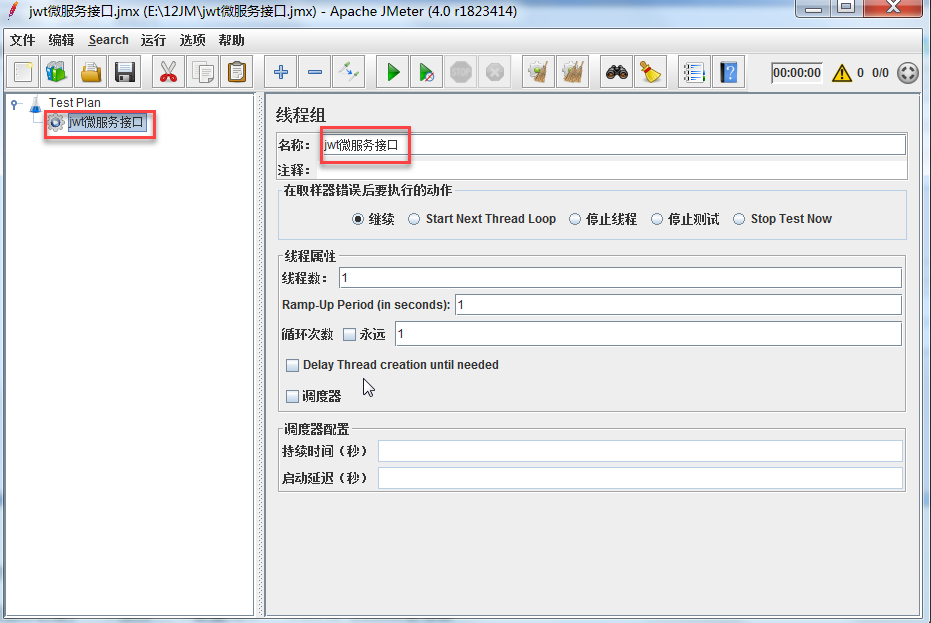Click the 注释 comment field
The width and height of the screenshot is (931, 623).
point(613,170)
